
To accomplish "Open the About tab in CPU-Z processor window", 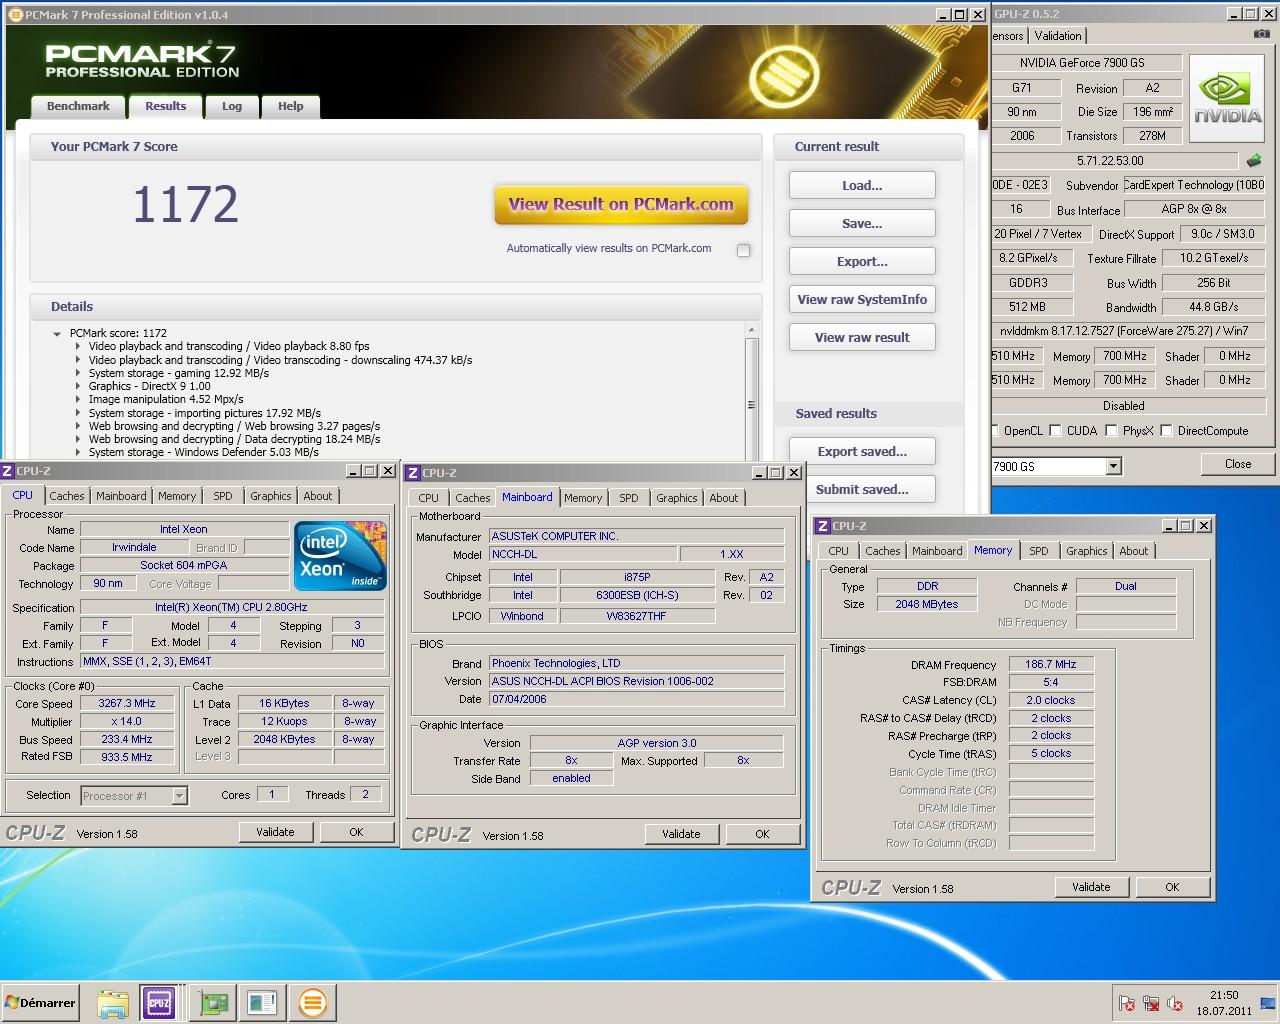I will coord(318,496).
